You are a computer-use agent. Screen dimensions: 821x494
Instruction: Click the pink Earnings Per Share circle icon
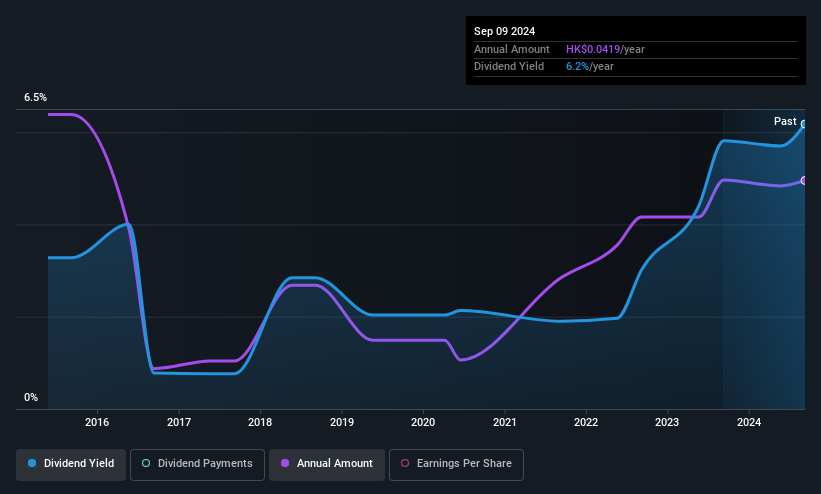tap(405, 463)
